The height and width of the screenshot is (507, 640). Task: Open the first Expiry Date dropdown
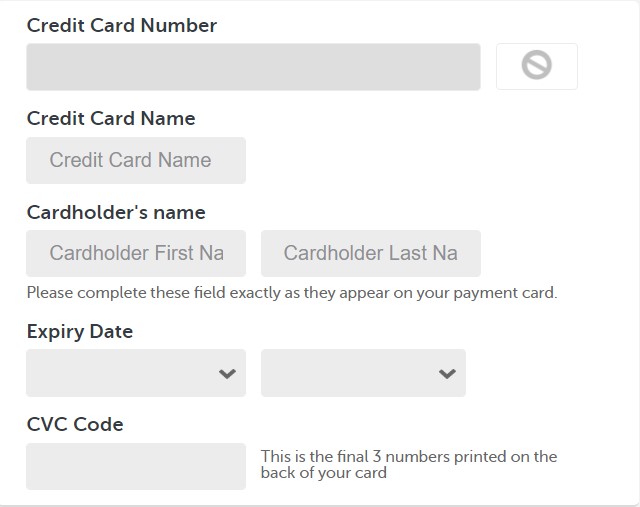[136, 373]
